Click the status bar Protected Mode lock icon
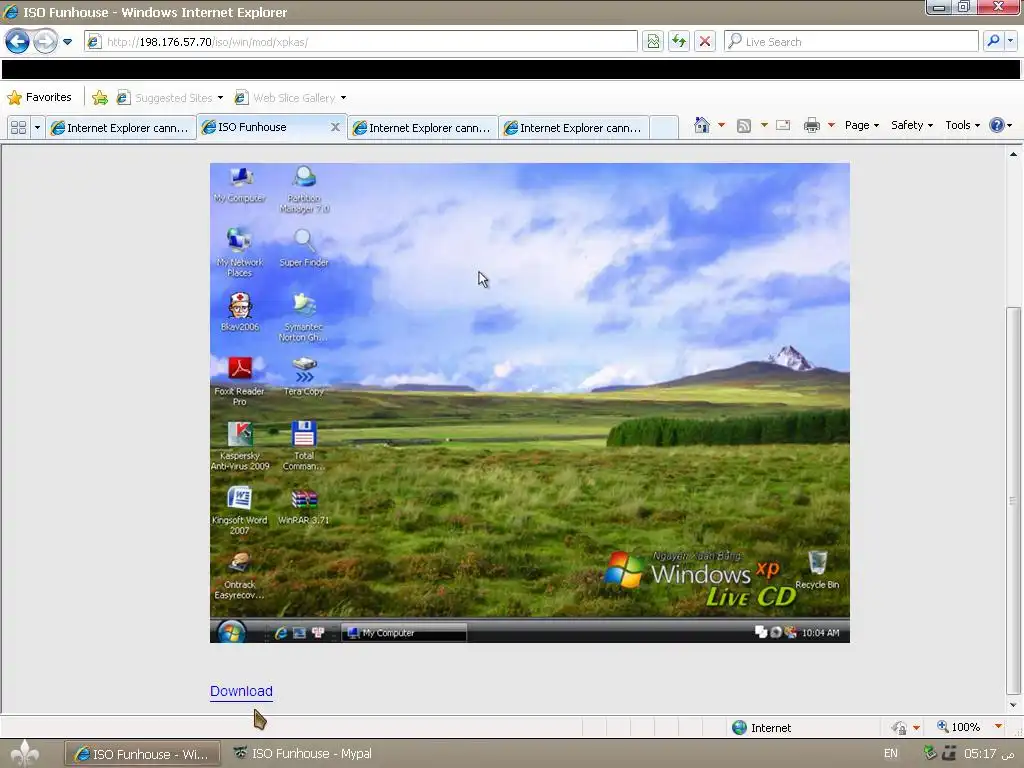 [899, 728]
